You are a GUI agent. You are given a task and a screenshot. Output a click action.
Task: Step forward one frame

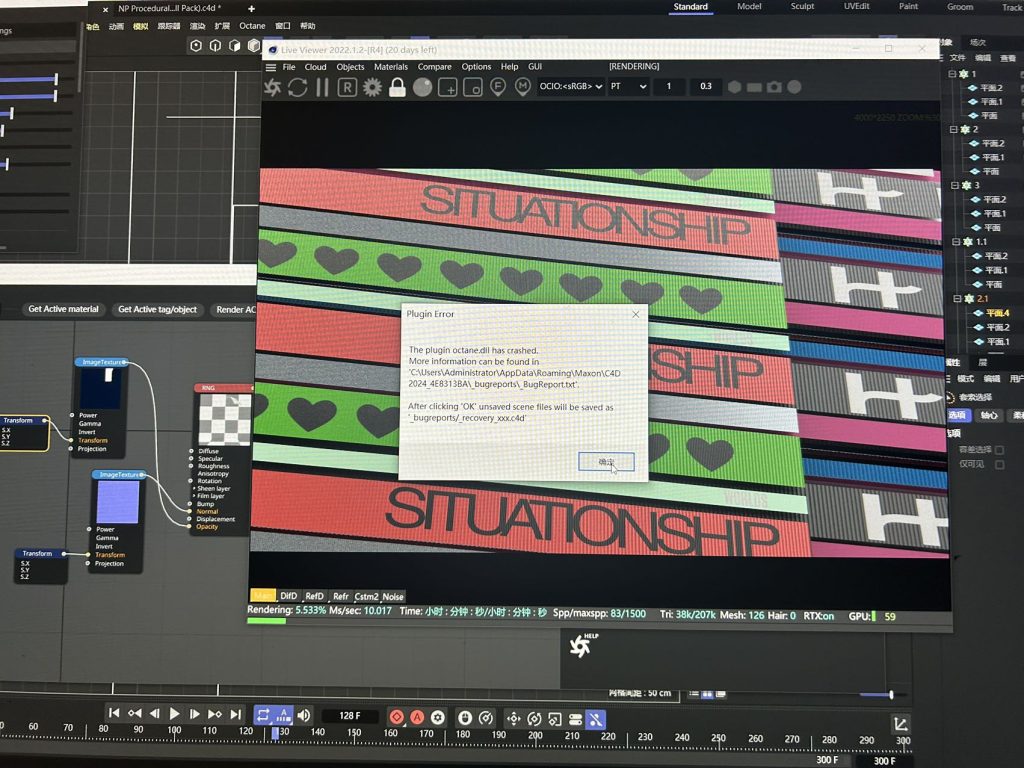coord(194,714)
